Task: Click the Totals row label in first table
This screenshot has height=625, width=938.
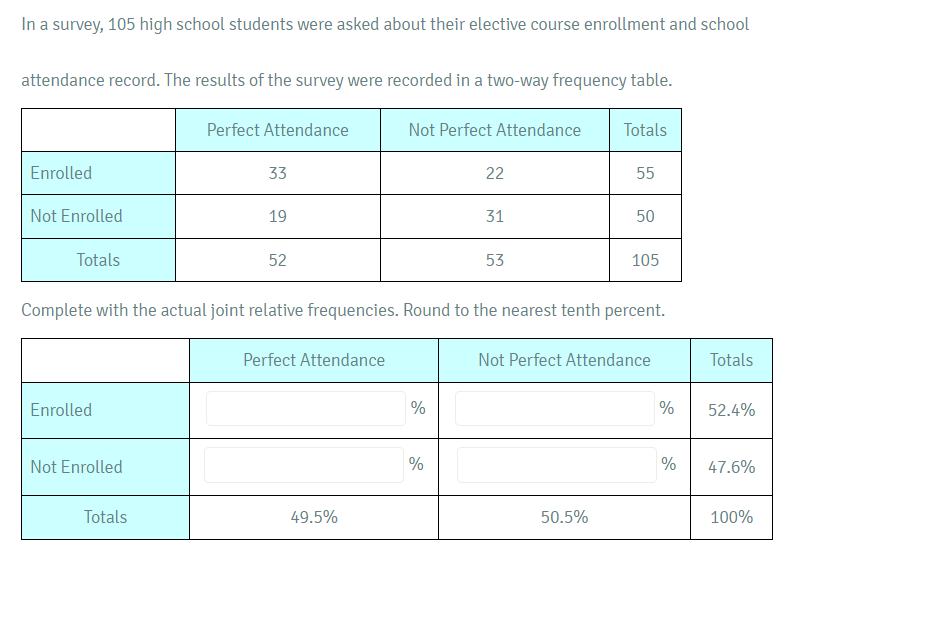Action: (x=98, y=260)
